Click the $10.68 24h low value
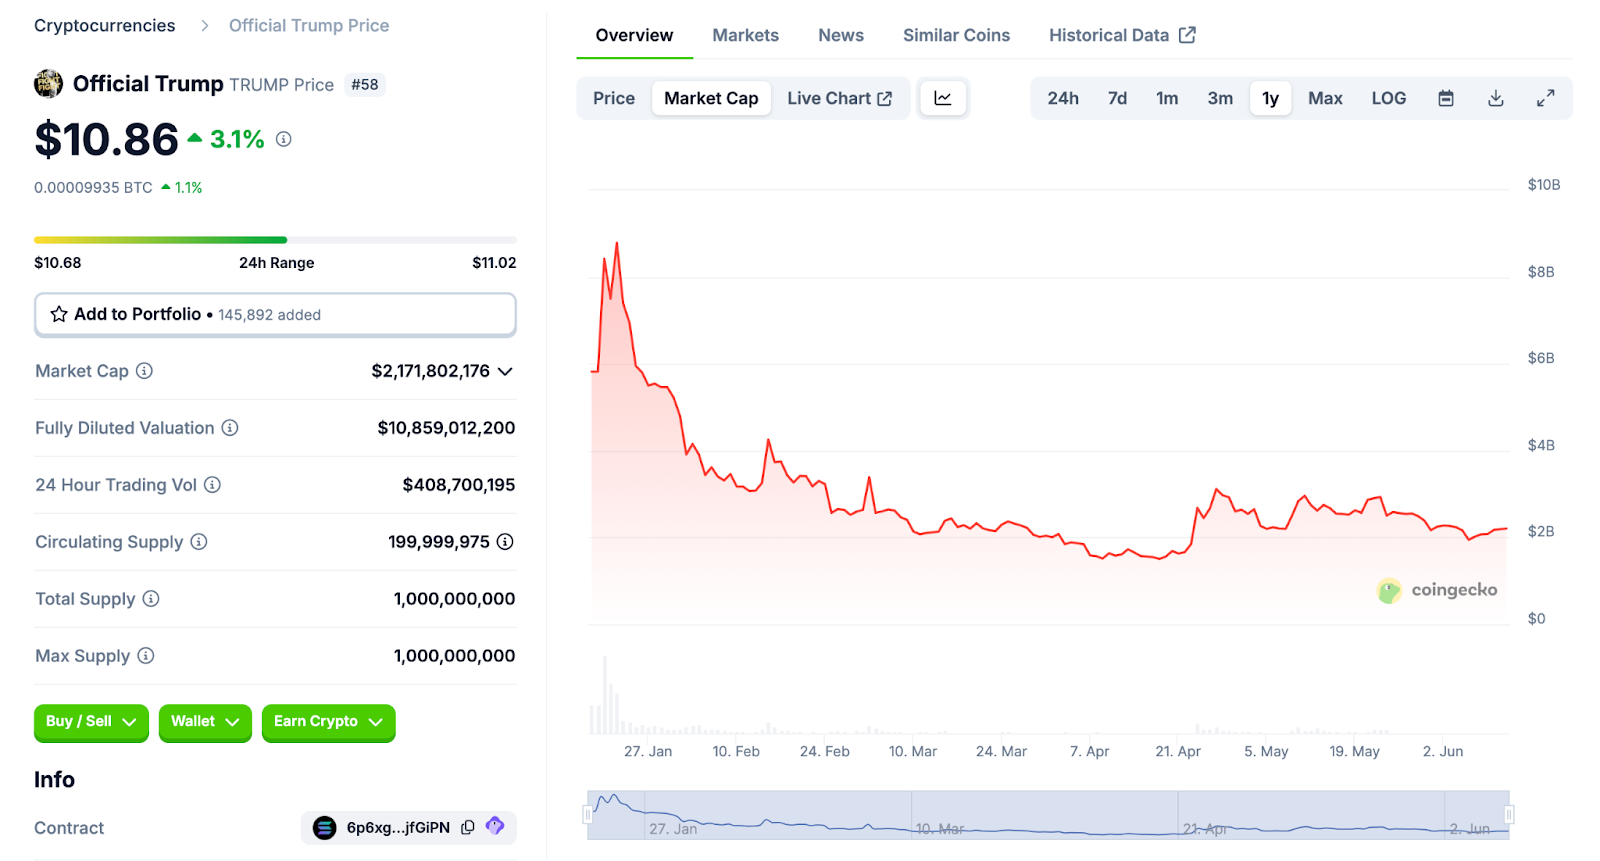1600x861 pixels. click(x=58, y=263)
